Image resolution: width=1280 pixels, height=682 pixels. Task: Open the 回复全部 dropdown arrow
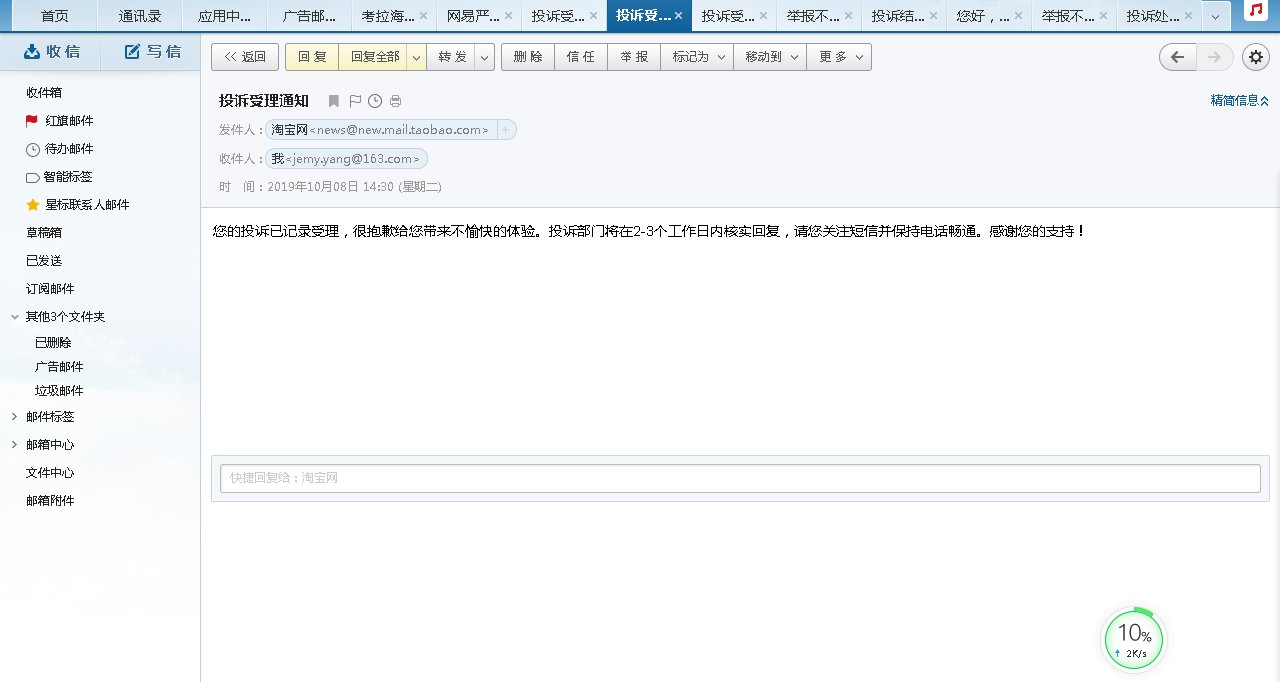[x=416, y=57]
